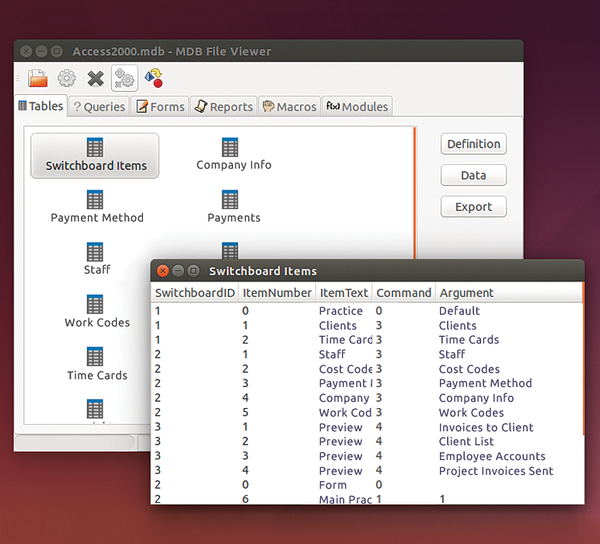Click the orange scrollbar in Switchboard Items window
The image size is (600, 544).
coord(583,359)
